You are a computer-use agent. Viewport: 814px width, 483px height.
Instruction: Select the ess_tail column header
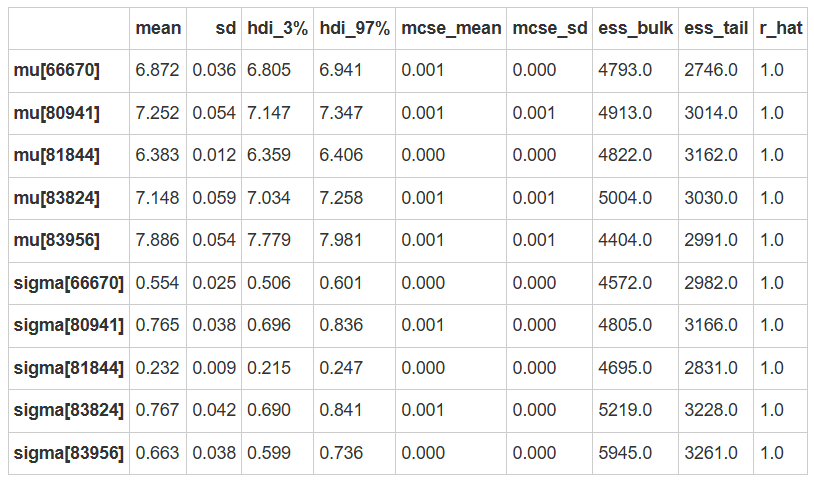(x=716, y=28)
